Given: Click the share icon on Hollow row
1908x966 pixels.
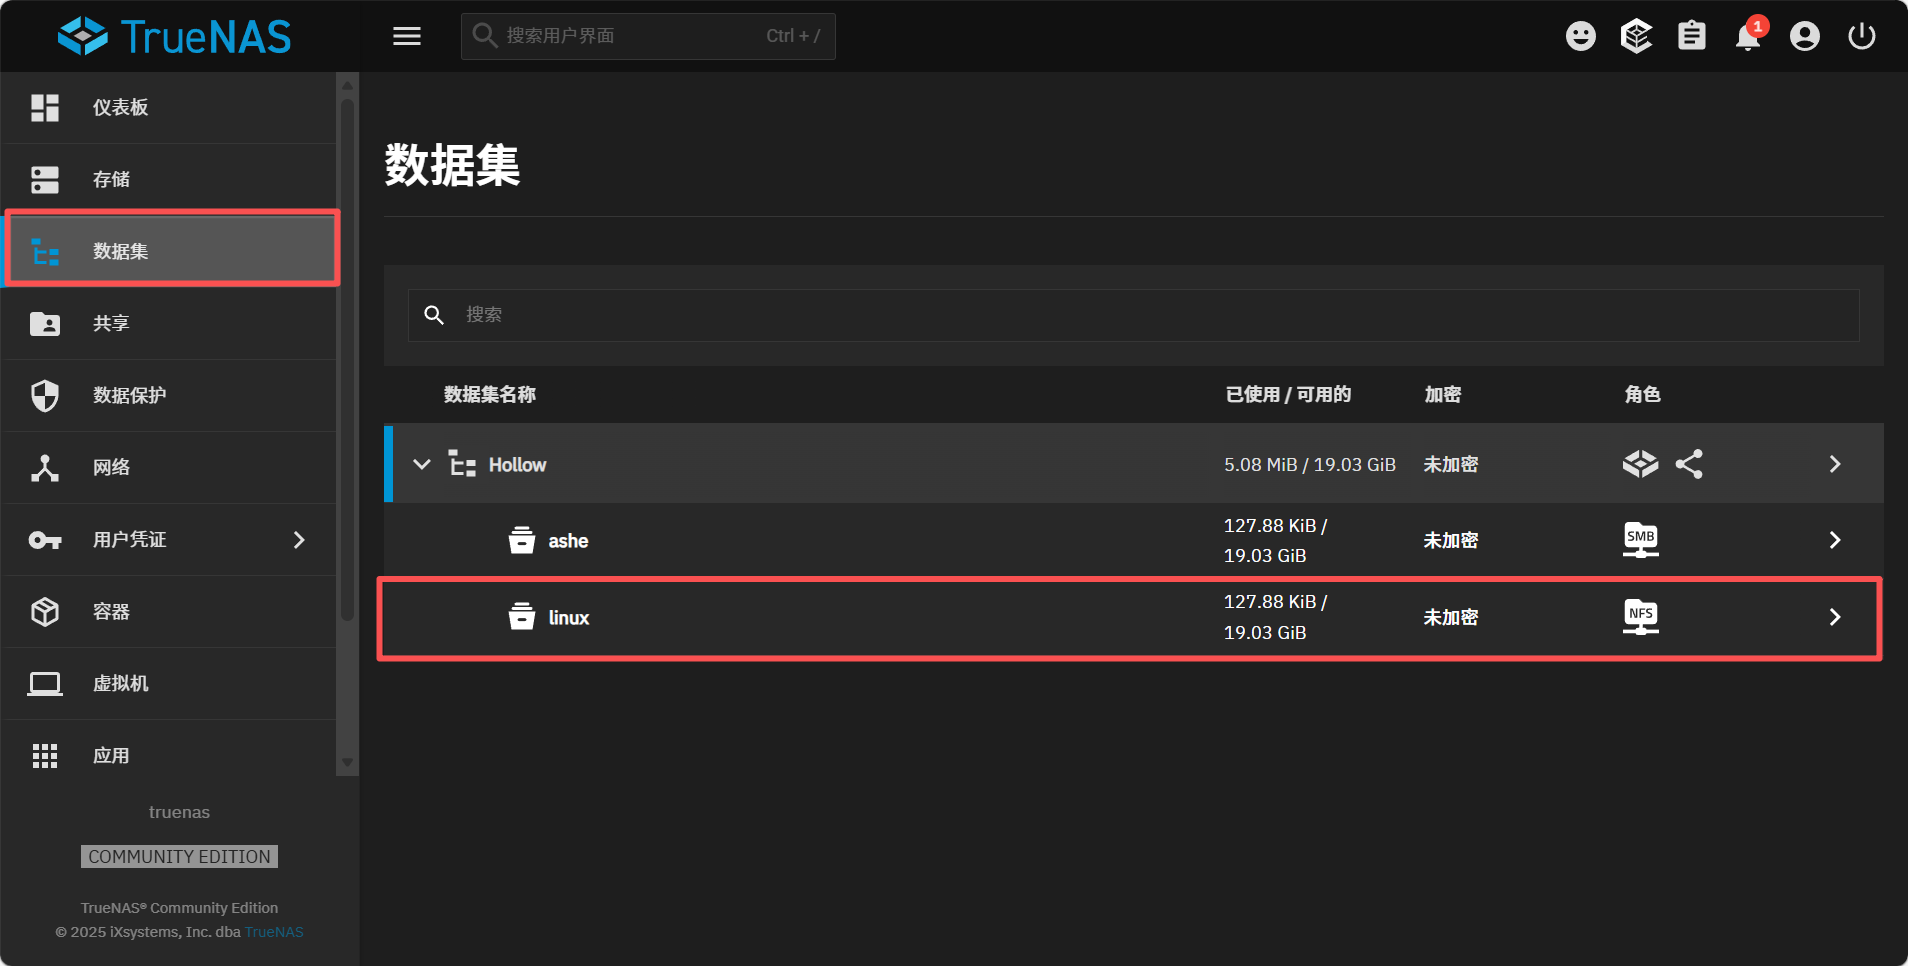Looking at the screenshot, I should (x=1689, y=464).
